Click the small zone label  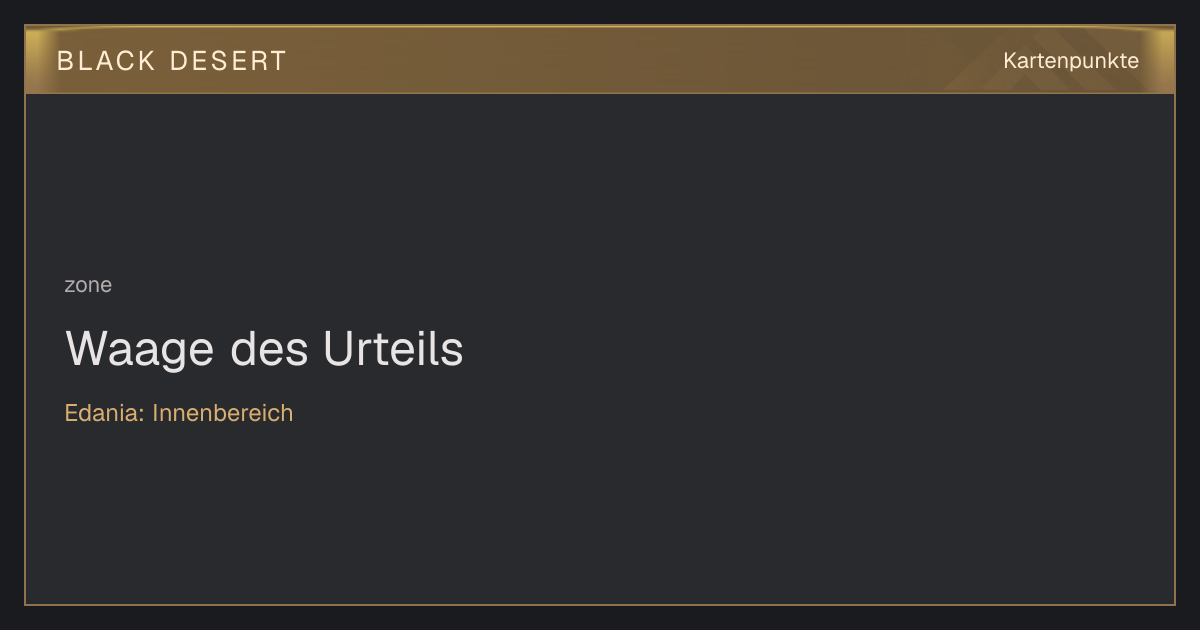coord(88,285)
